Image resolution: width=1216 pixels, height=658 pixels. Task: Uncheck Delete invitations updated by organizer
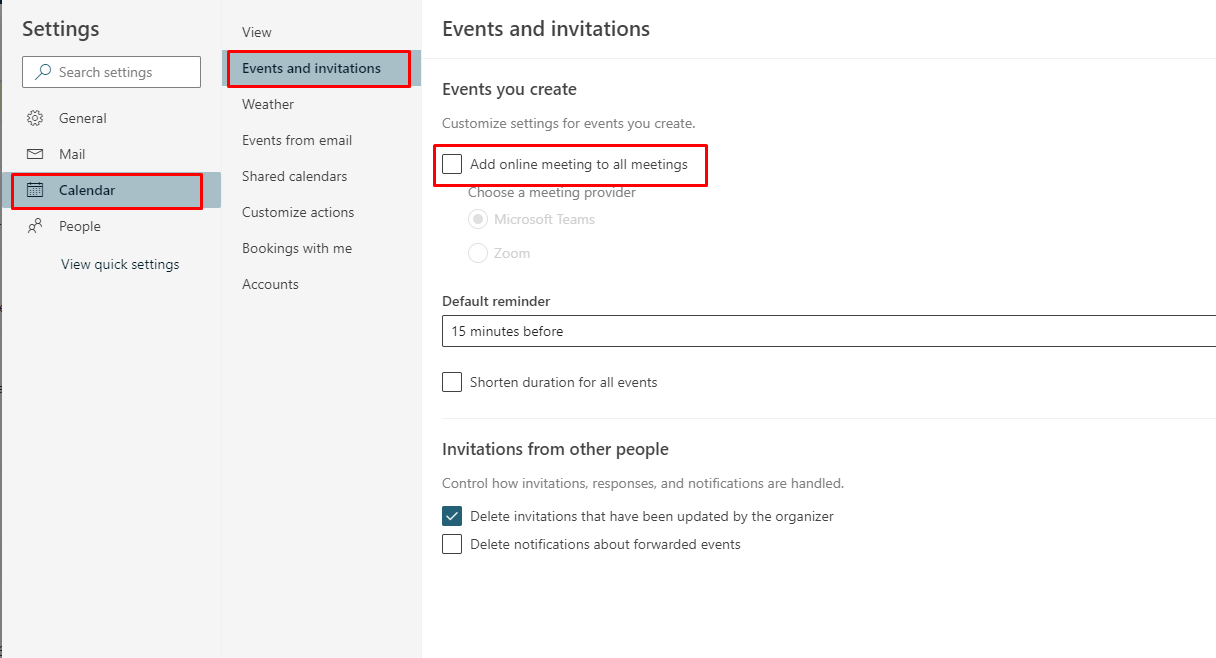[x=452, y=516]
